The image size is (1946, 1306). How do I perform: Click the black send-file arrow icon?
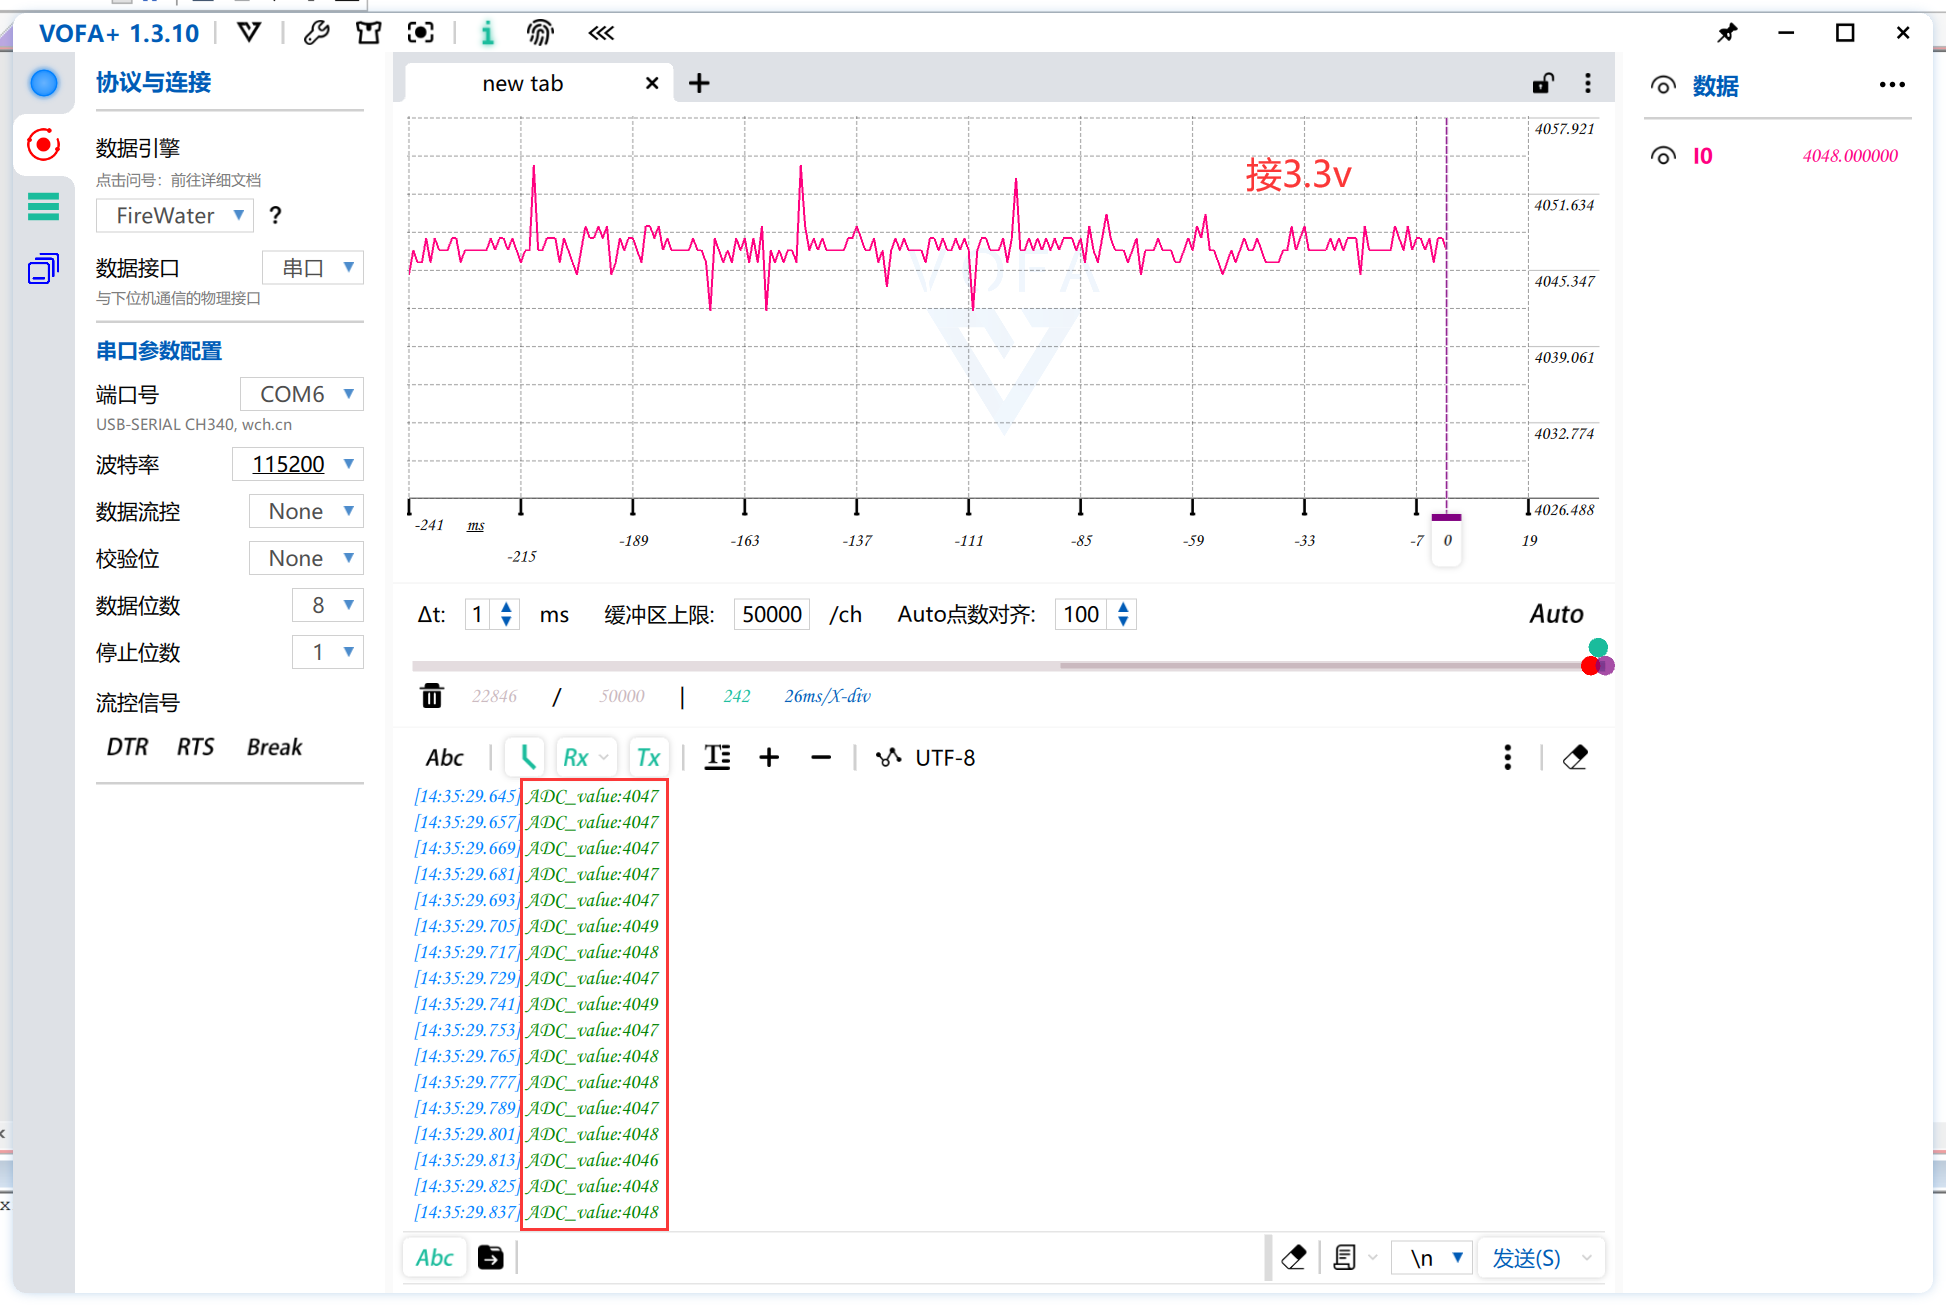pyautogui.click(x=490, y=1257)
